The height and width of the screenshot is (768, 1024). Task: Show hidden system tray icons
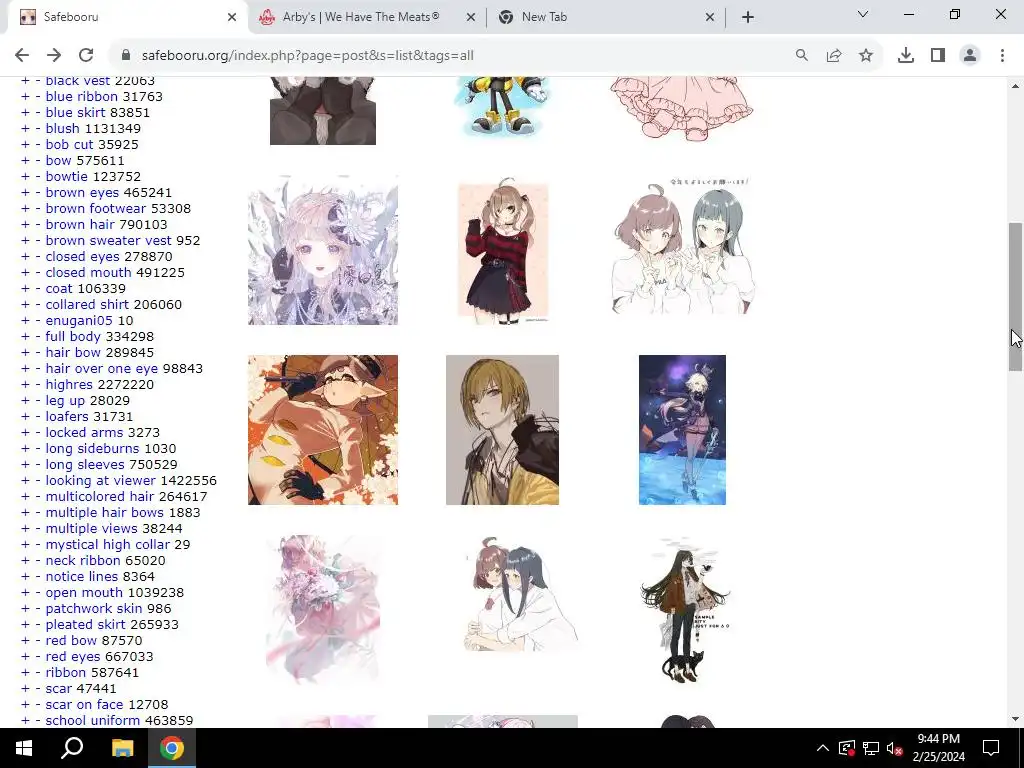pos(823,748)
